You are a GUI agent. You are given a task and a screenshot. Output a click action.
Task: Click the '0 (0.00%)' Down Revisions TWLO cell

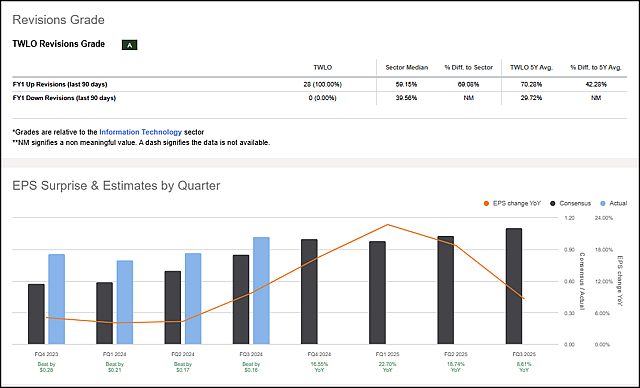322,98
